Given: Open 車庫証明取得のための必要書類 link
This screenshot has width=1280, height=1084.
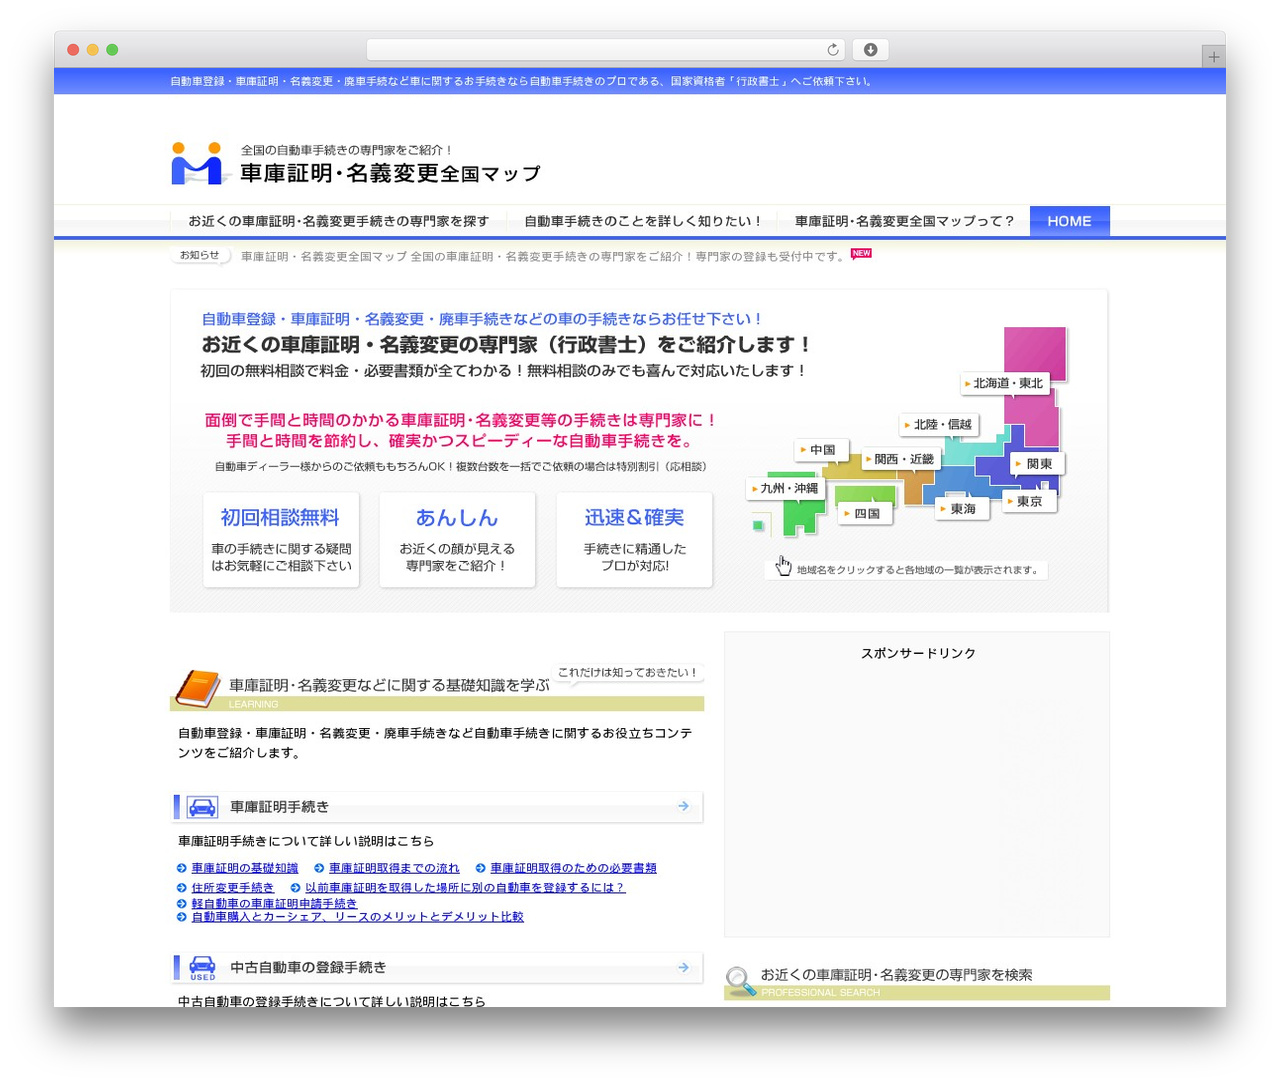Looking at the screenshot, I should 573,868.
